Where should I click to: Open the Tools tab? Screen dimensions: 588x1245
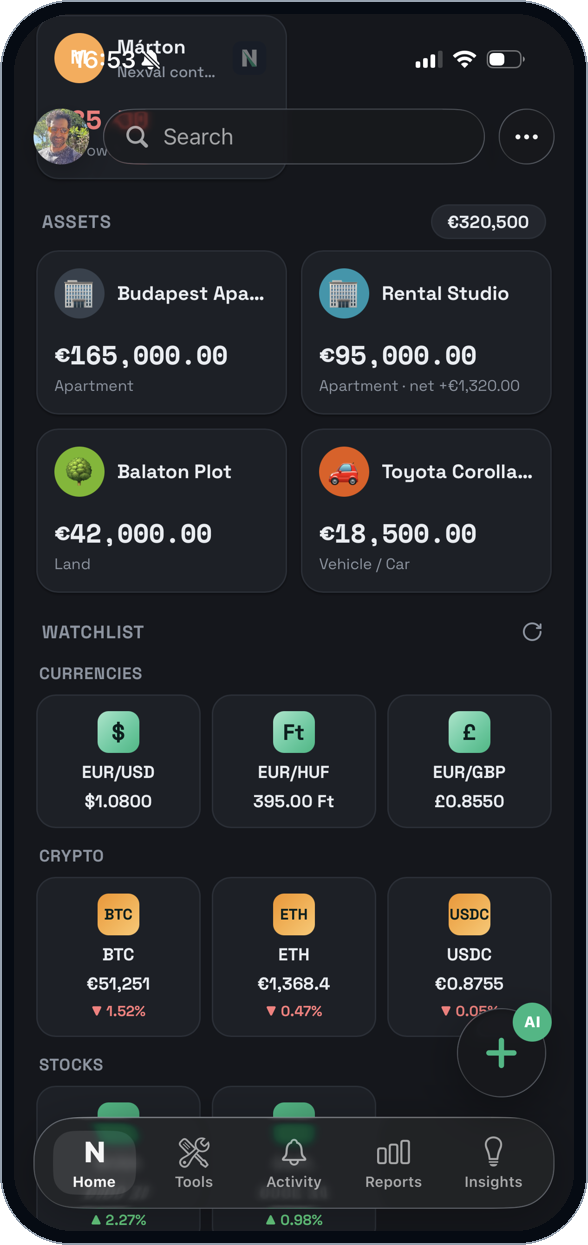pos(194,1163)
